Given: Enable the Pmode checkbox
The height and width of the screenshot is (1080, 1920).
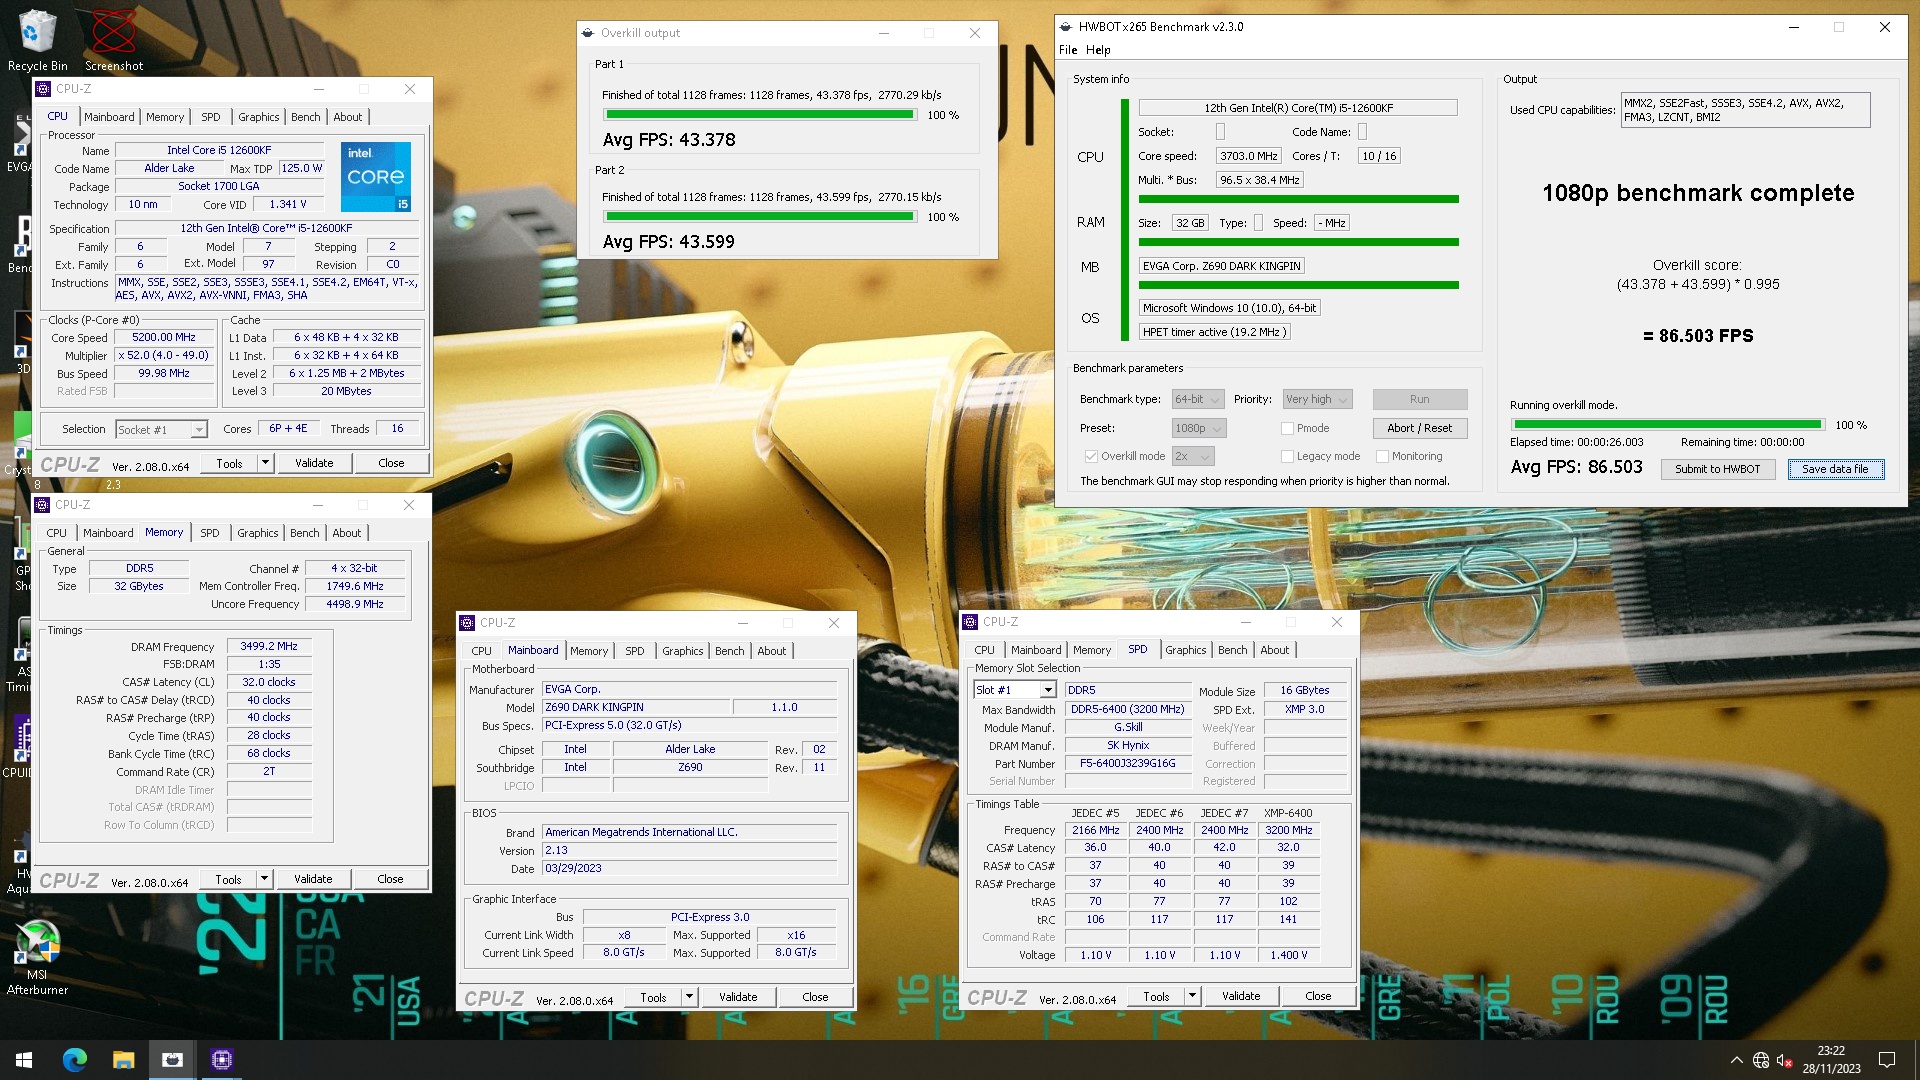Looking at the screenshot, I should [x=1288, y=428].
